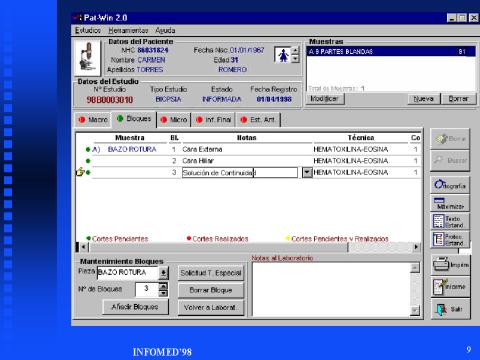480x360 pixels.
Task: Click the Añadir Bloques button
Action: point(135,307)
